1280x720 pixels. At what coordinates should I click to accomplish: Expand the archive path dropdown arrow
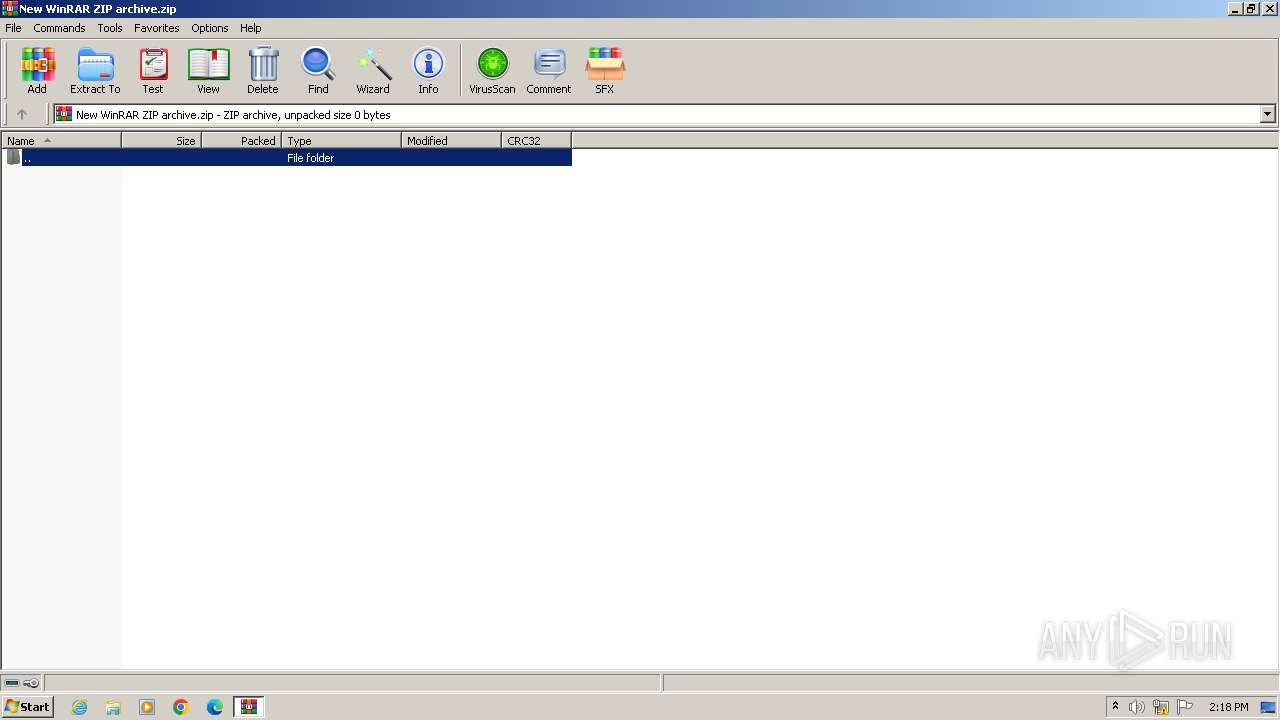tap(1267, 114)
